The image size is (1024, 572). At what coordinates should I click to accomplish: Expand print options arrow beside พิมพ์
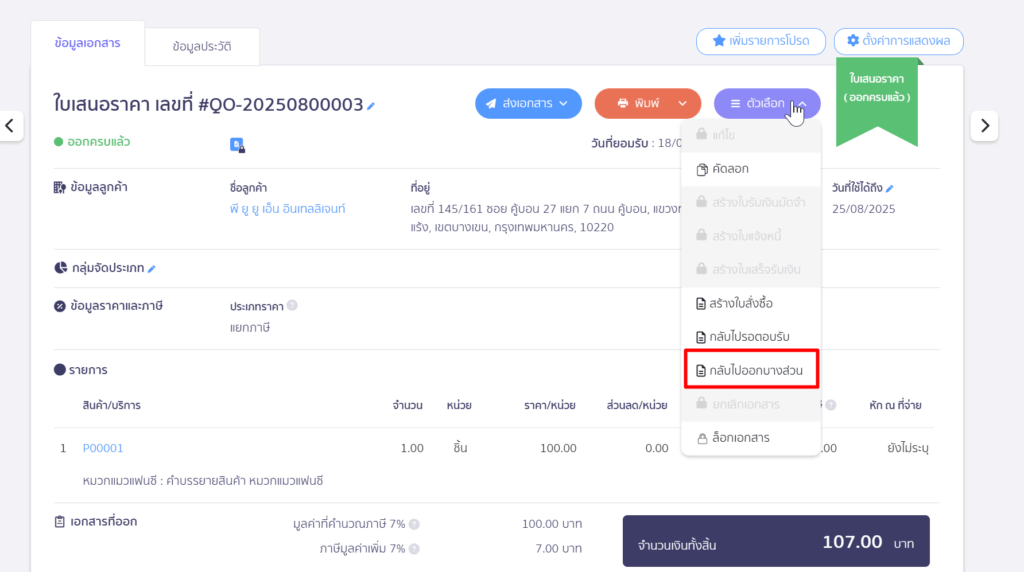[682, 103]
